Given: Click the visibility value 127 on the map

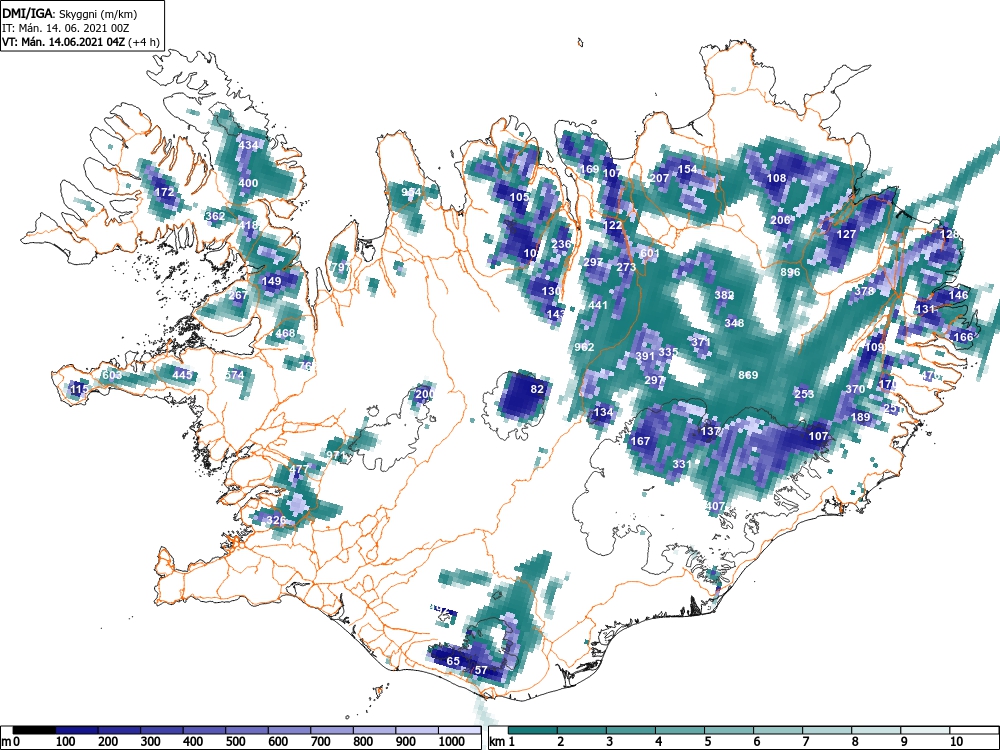Looking at the screenshot, I should click(846, 234).
